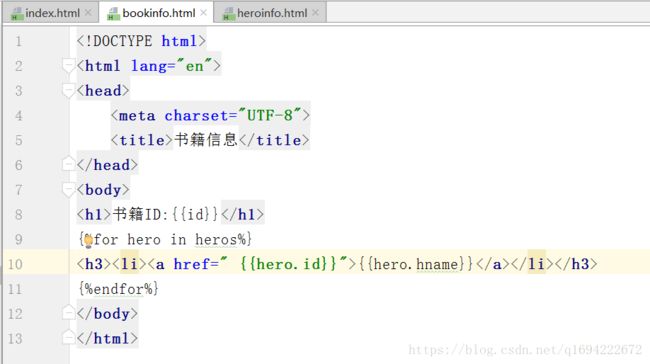Toggle the closing html fold marker on line 13
Screen dimensions: 650x364
[68, 338]
